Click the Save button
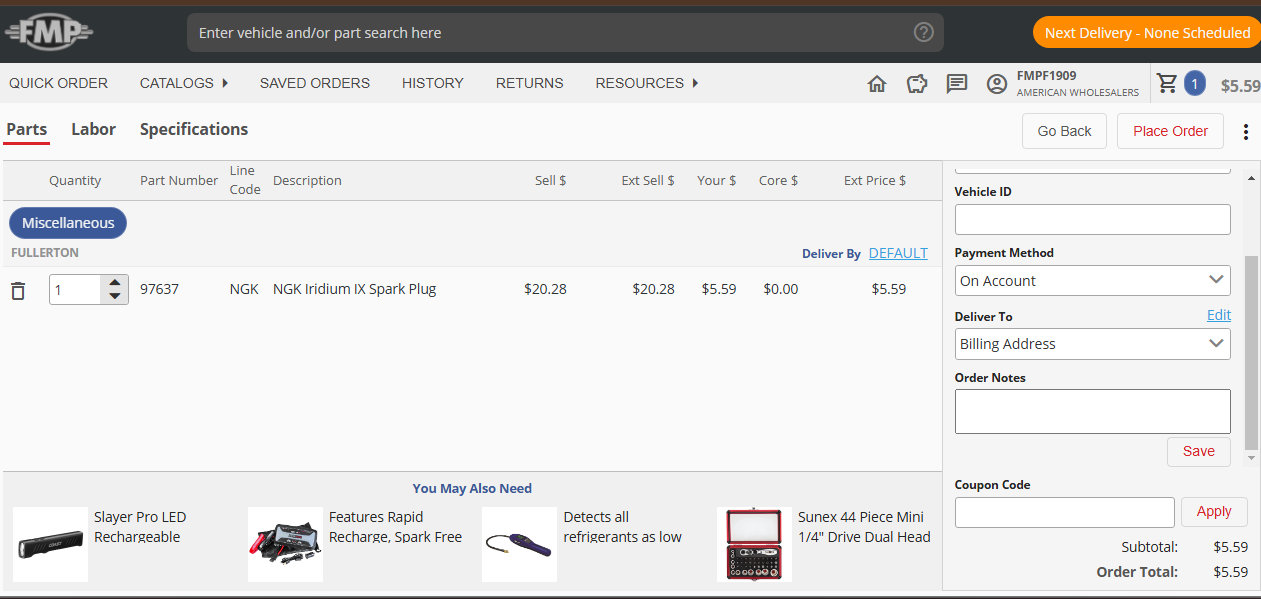The width and height of the screenshot is (1261, 599). coord(1198,451)
